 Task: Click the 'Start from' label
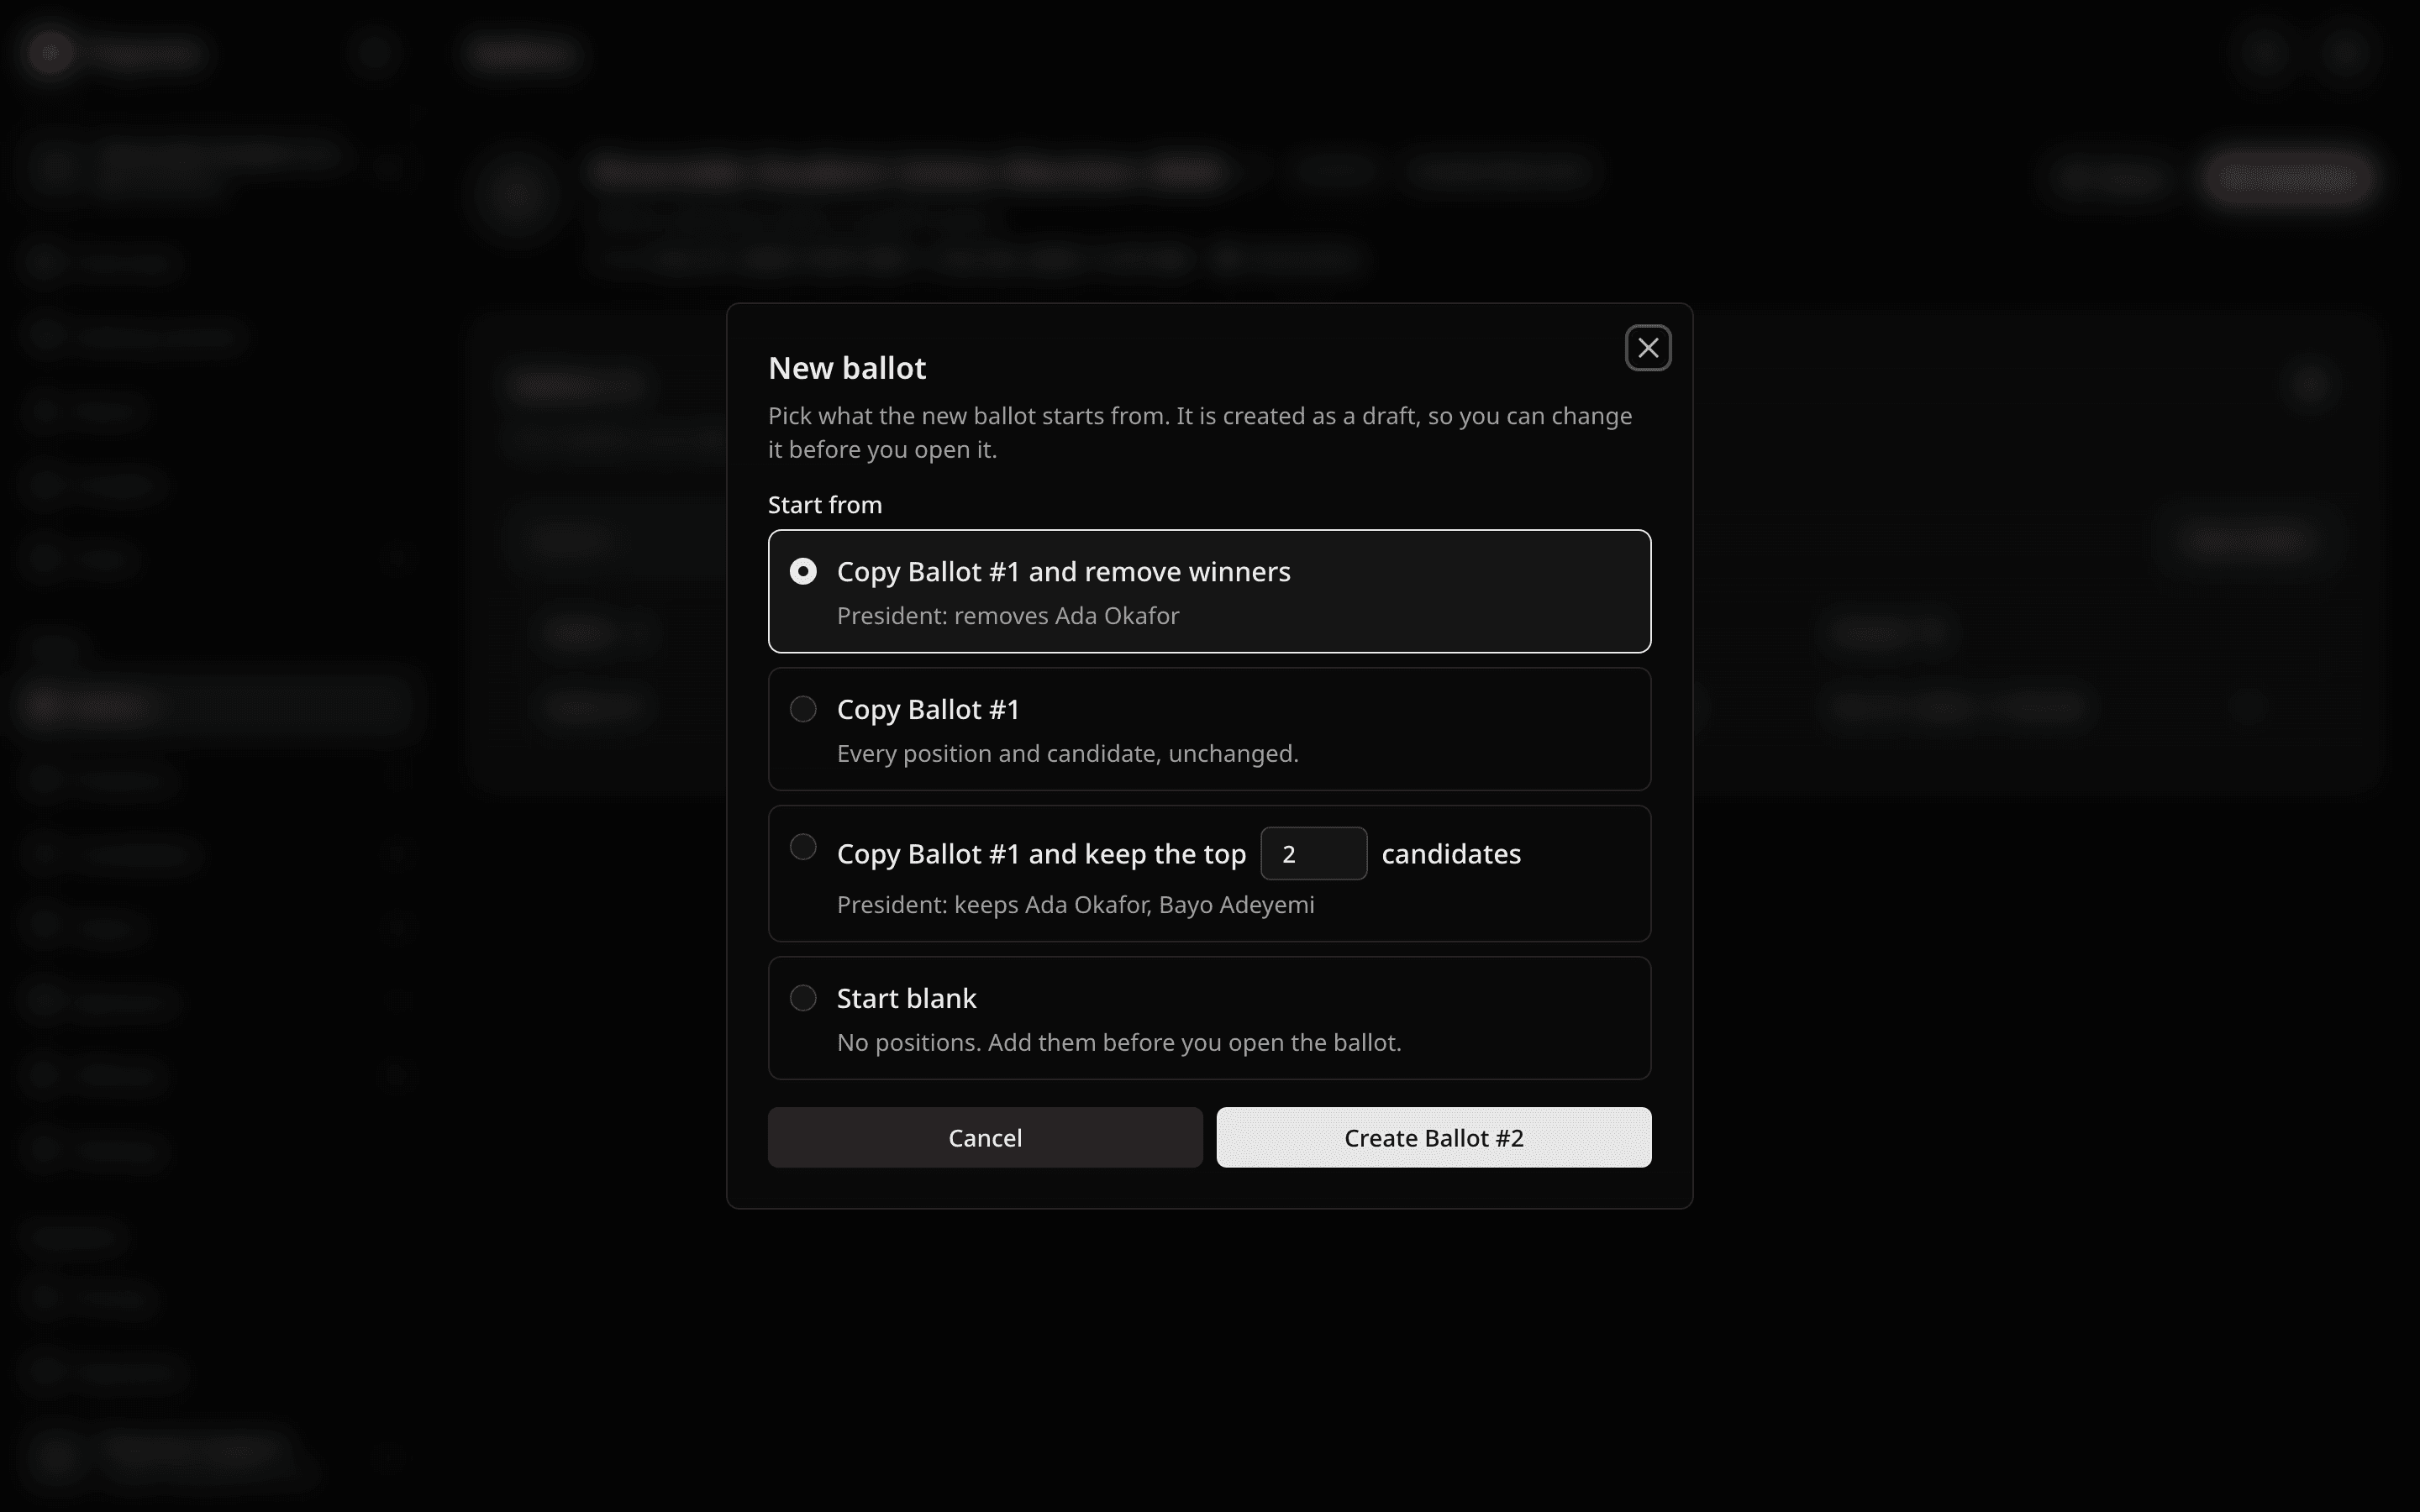[x=825, y=505]
